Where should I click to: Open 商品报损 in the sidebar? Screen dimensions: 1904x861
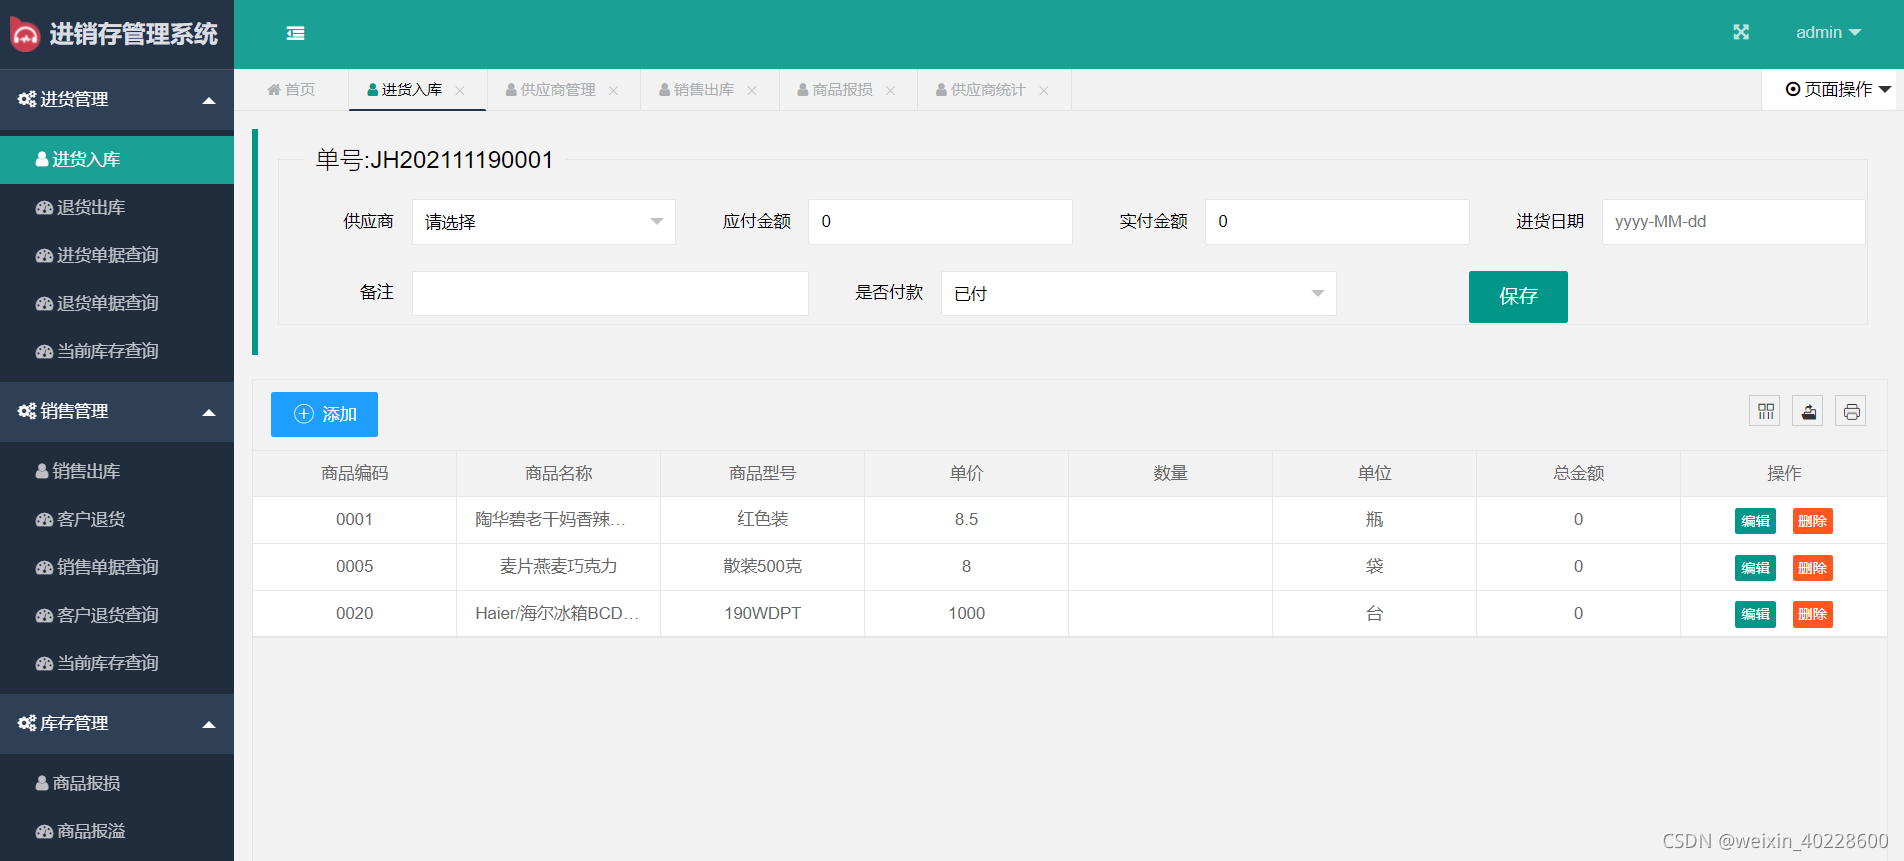117,783
